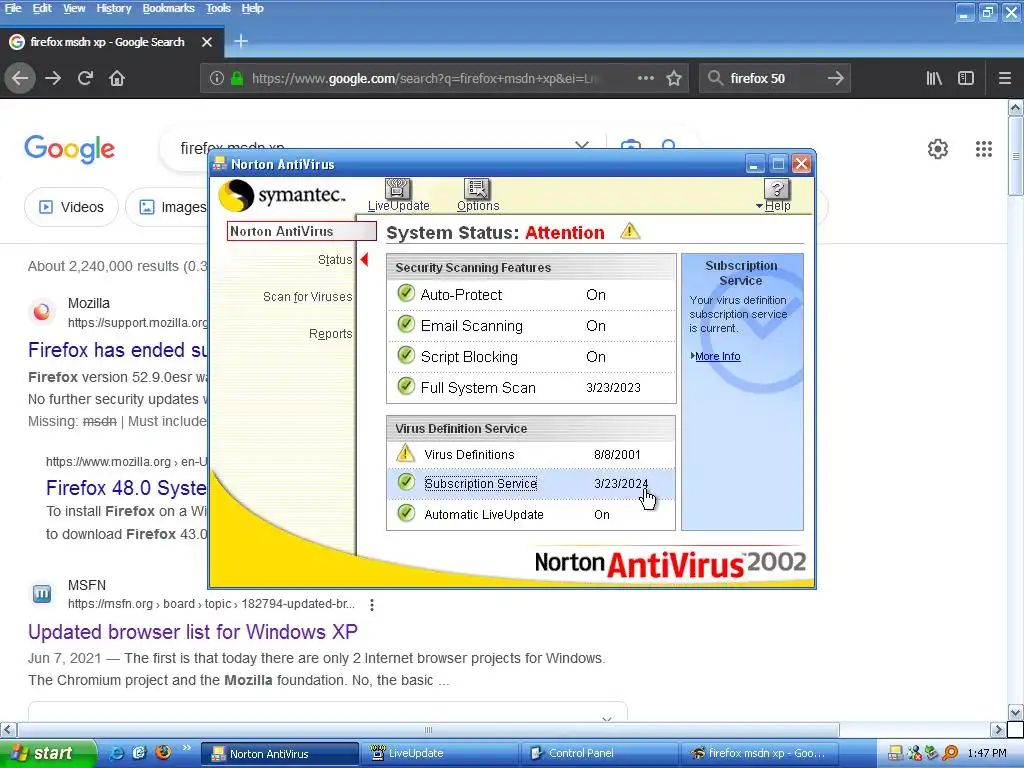Select the Virus Definitions row
This screenshot has width=1024, height=768.
[531, 454]
